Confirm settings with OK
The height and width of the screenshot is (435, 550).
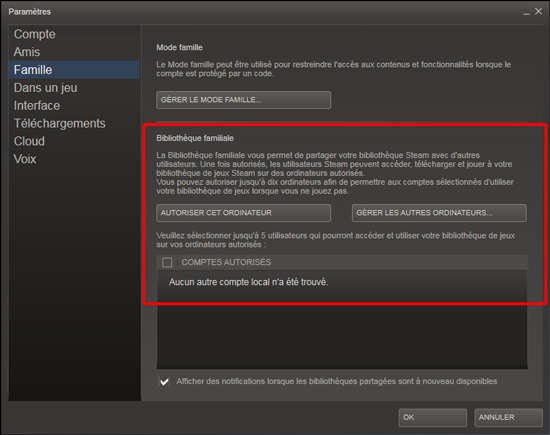tap(432, 417)
